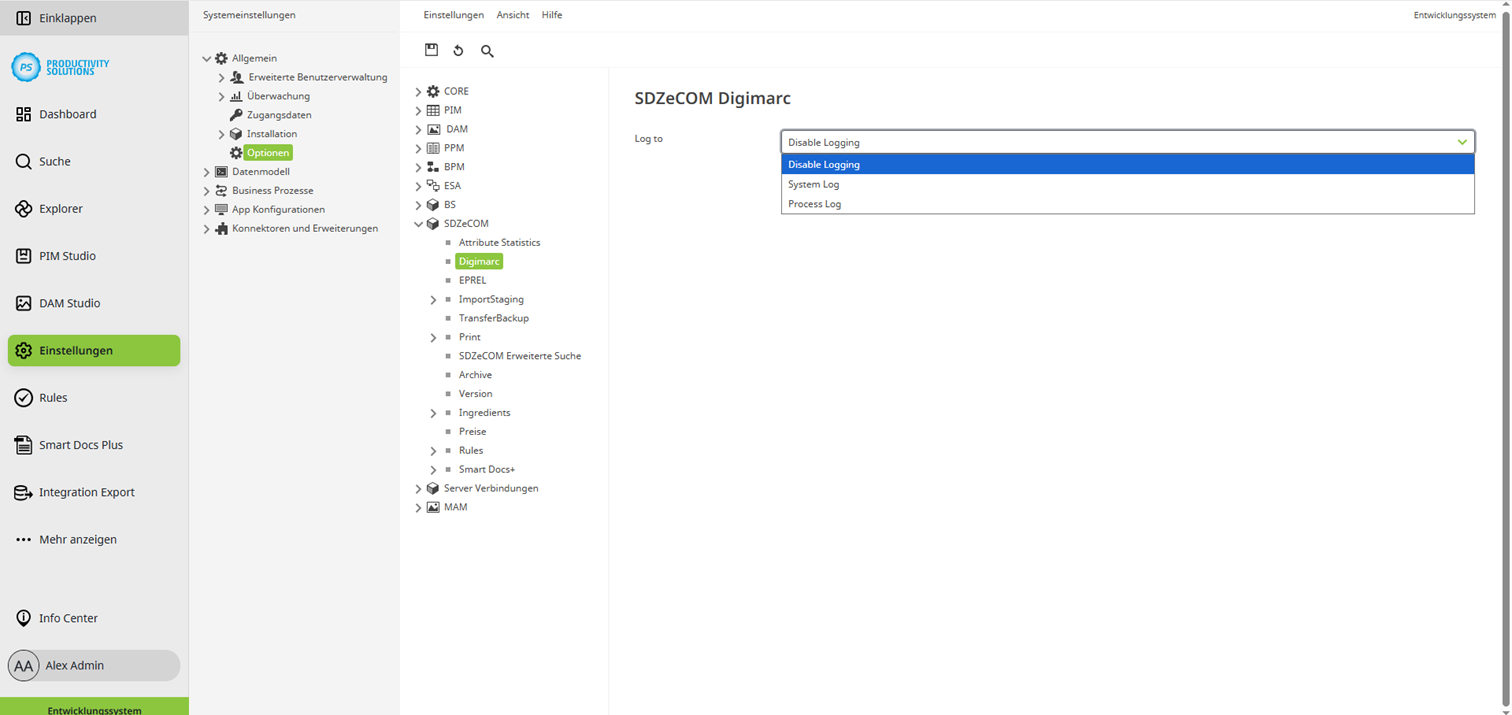The image size is (1512, 715).
Task: Open the Hilfe menu
Action: coord(552,14)
